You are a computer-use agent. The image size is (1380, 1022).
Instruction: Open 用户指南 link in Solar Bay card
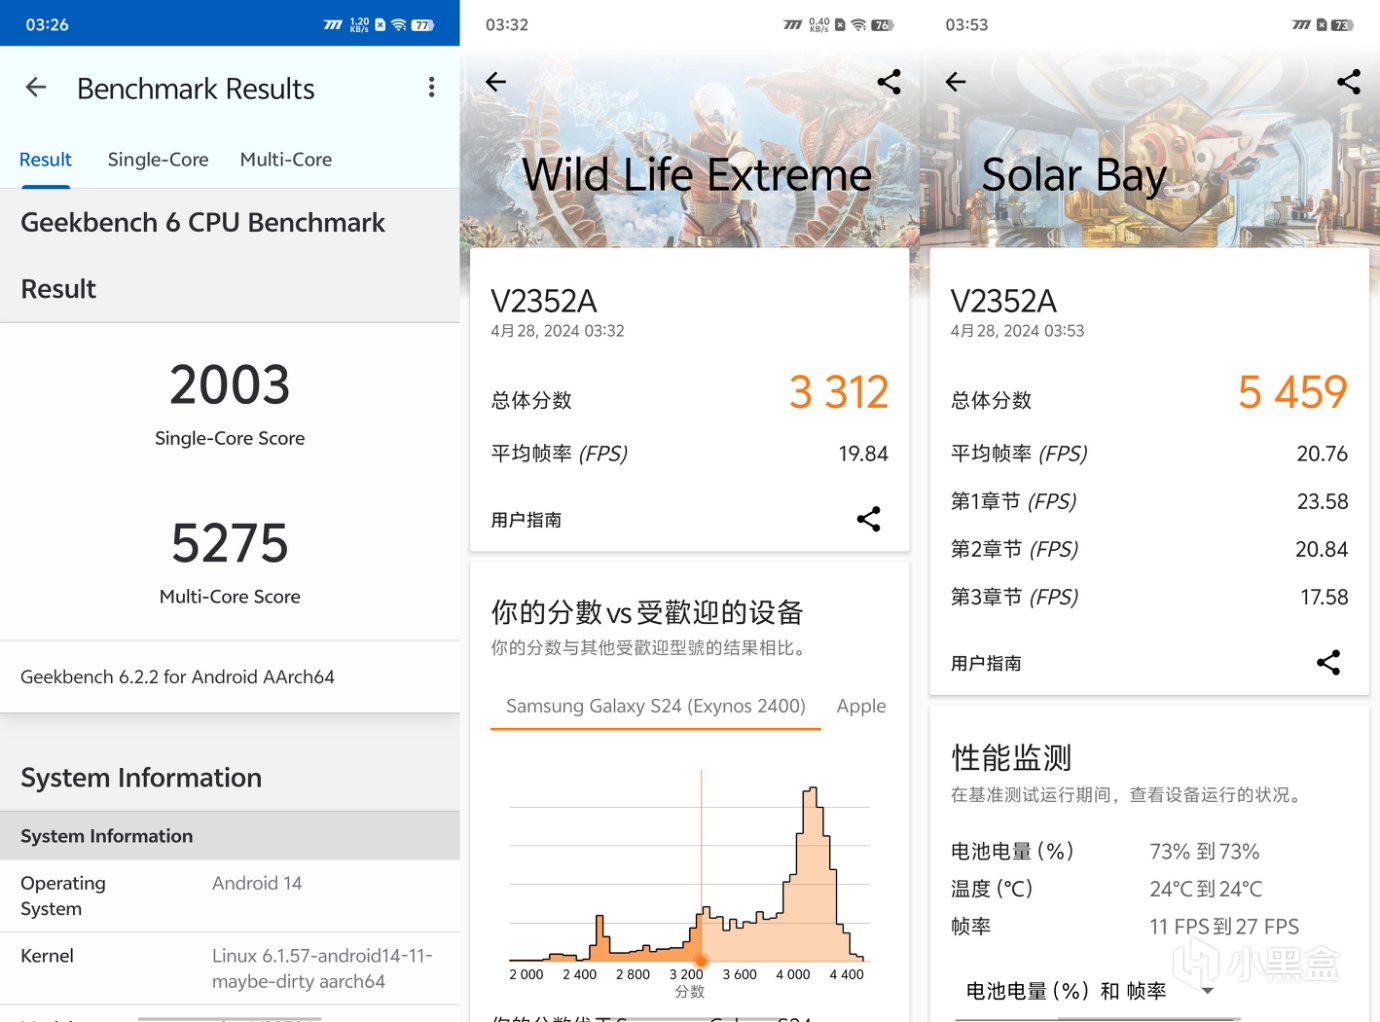pos(986,663)
